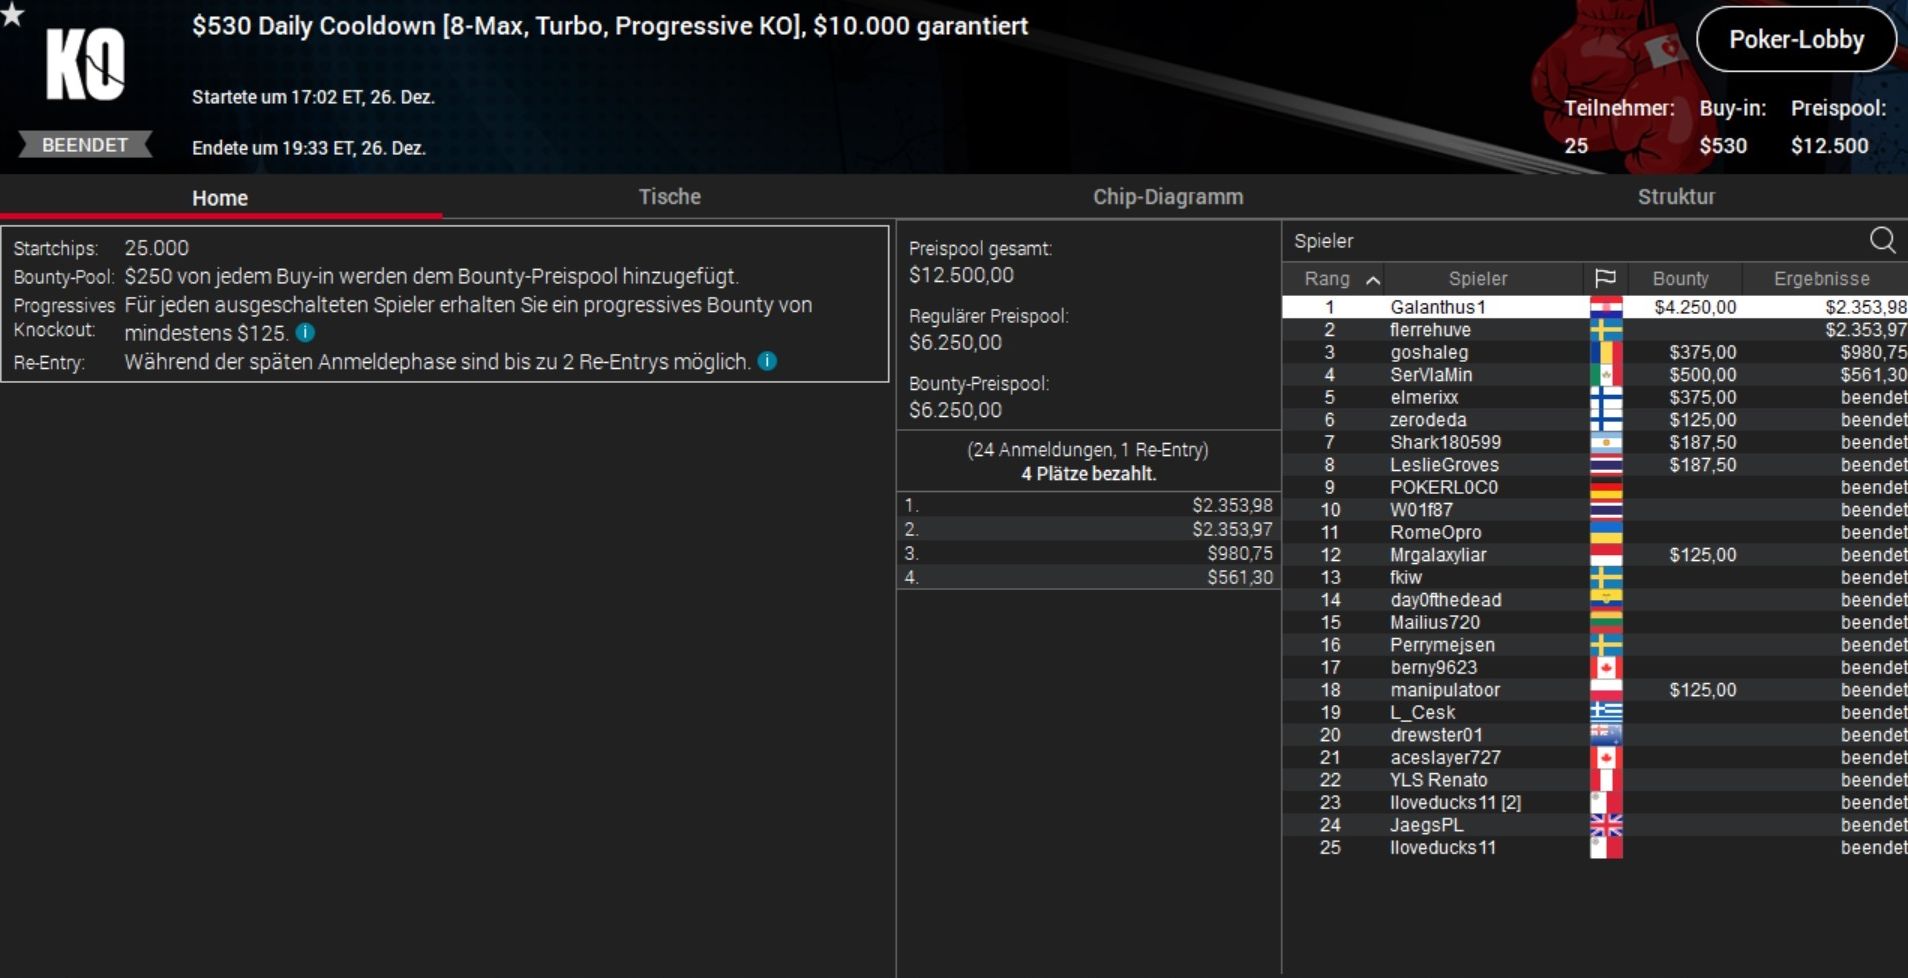Click the KO tournament logo

click(x=85, y=64)
